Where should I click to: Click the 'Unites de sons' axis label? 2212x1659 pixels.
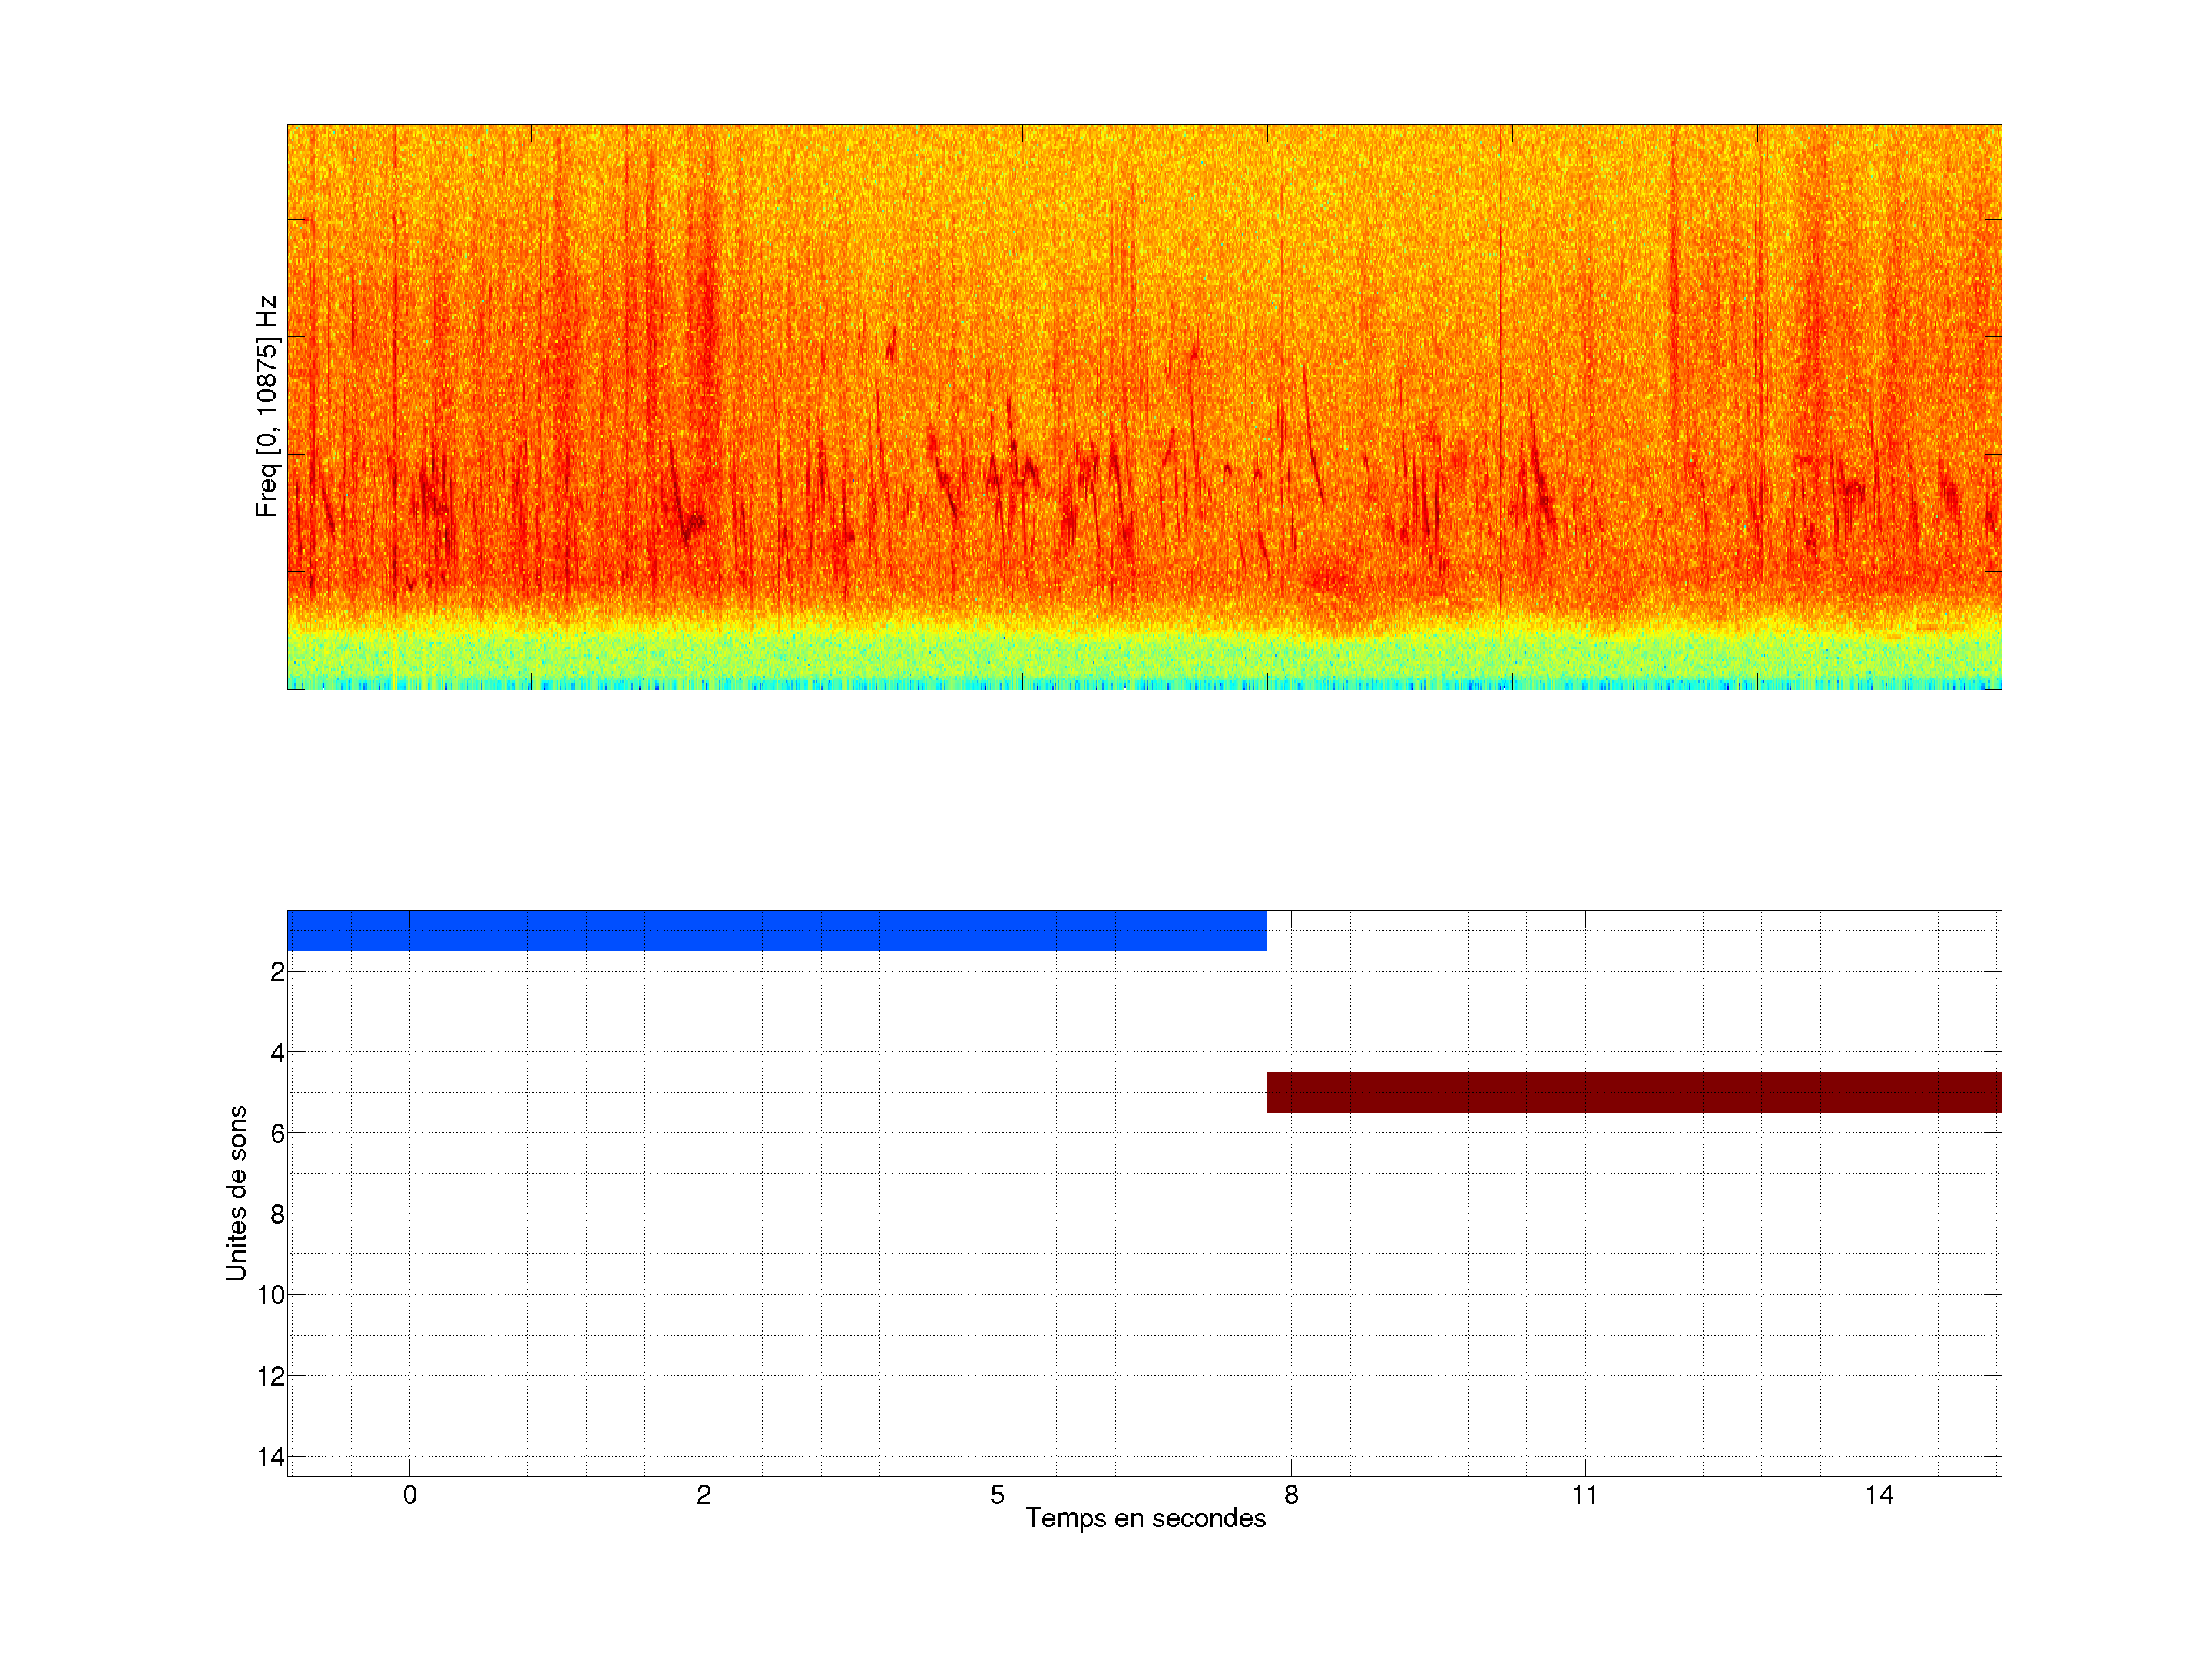pos(236,1193)
